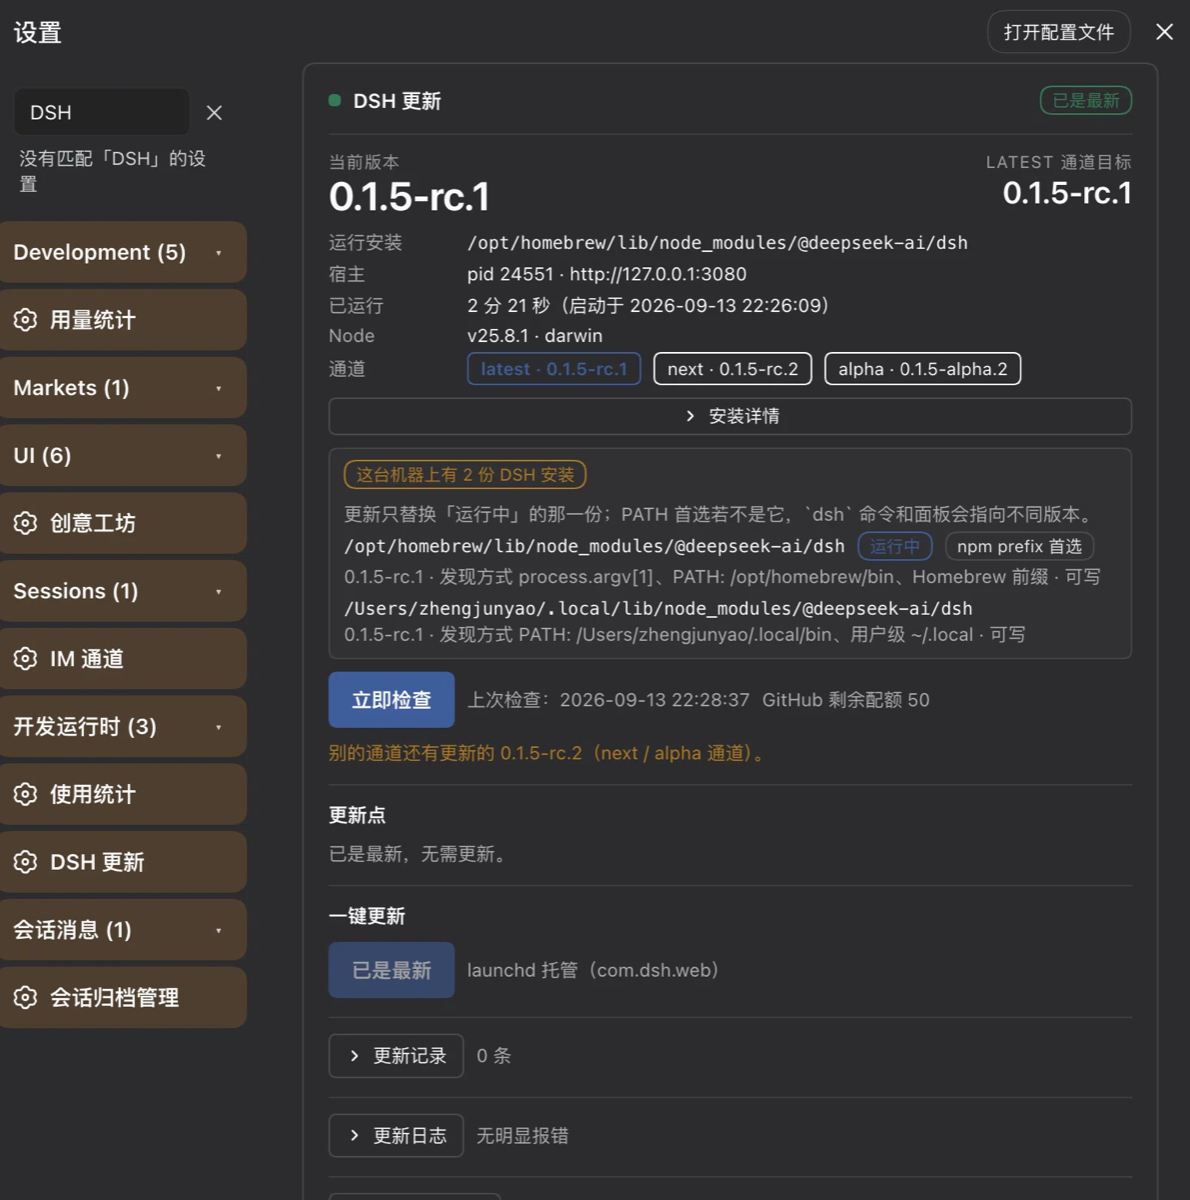
Task: Click 0 条 count next to 更新记录
Action: pyautogui.click(x=494, y=1056)
